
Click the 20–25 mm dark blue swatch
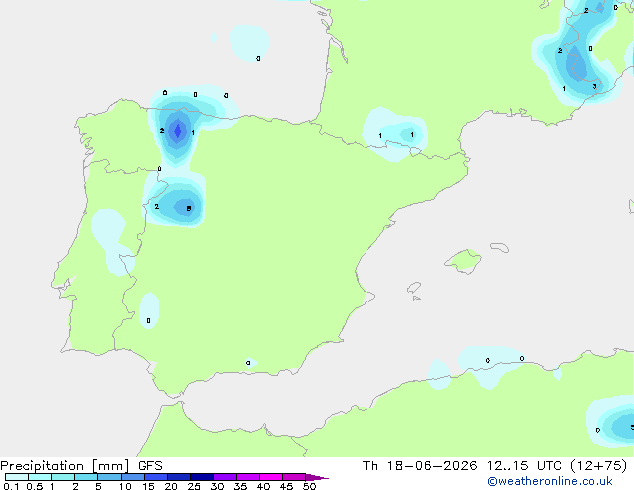pos(178,477)
